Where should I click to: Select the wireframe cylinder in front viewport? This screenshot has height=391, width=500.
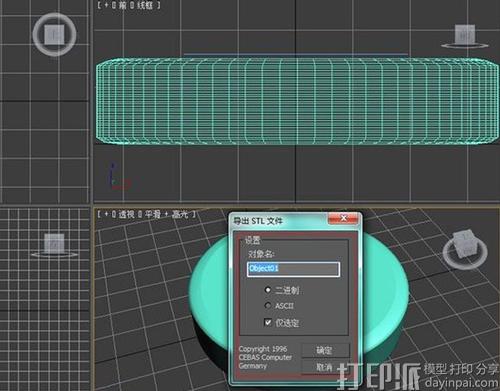tap(297, 101)
